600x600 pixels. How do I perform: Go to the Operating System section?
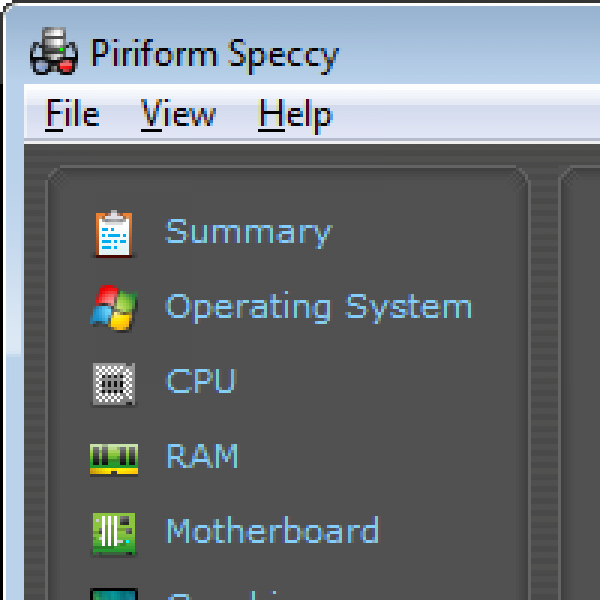coord(318,307)
